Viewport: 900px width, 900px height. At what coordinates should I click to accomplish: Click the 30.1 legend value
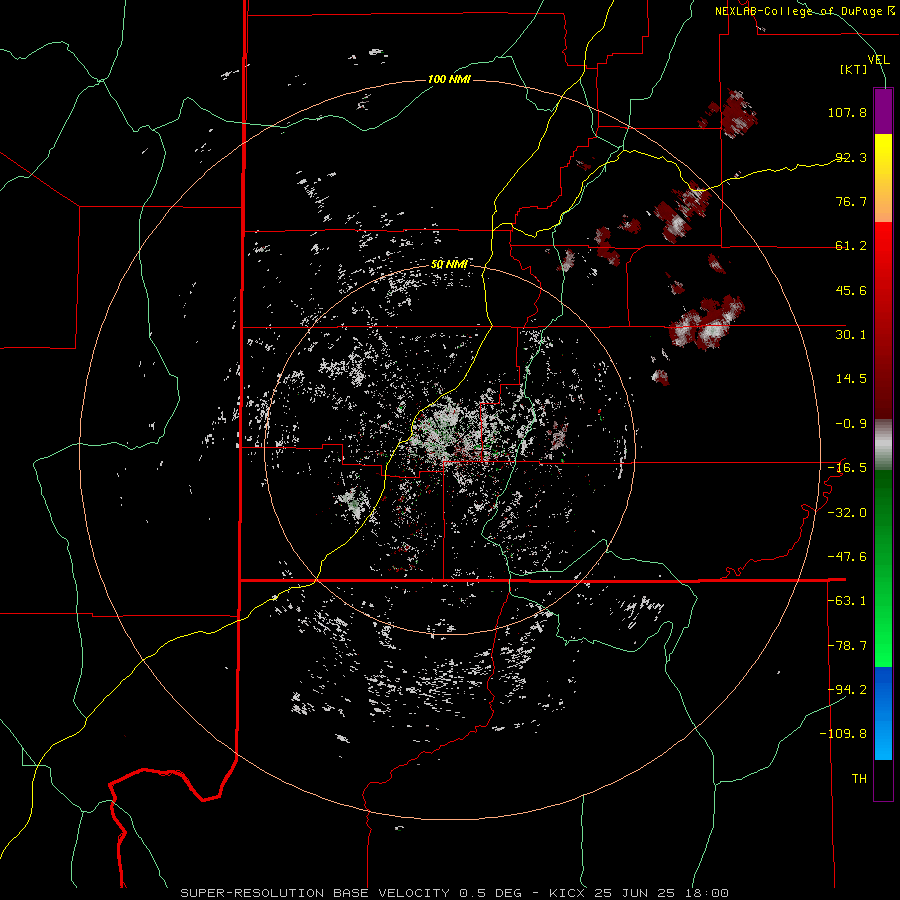(851, 335)
